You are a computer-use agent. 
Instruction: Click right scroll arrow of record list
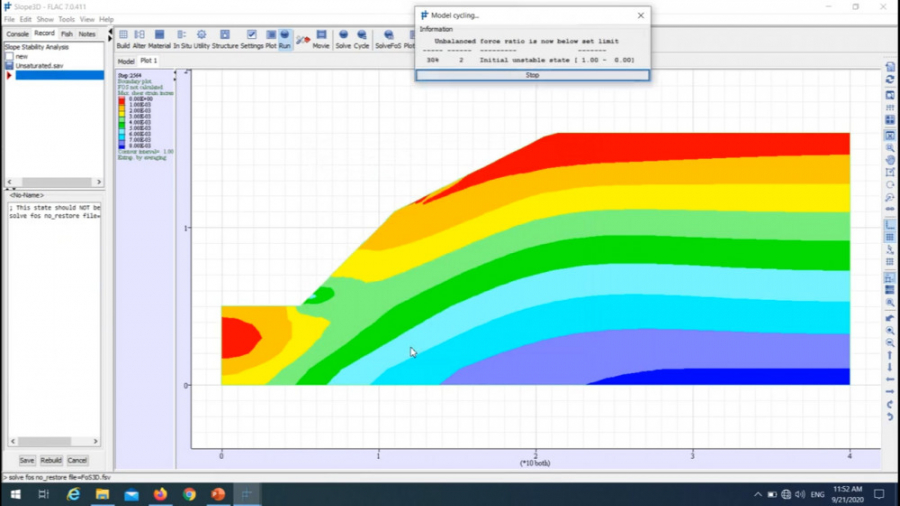point(99,182)
